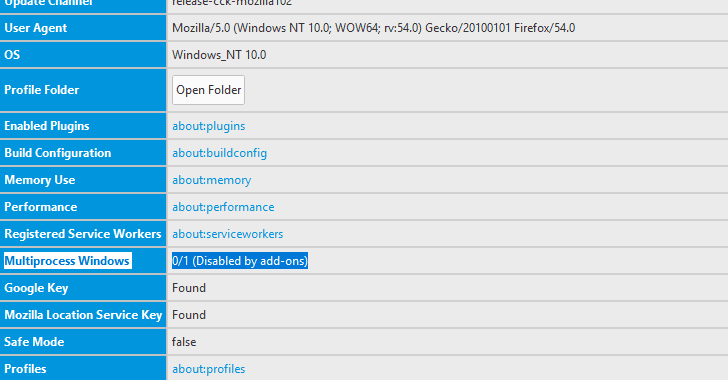
Task: Click the Safe Mode false value
Action: pyautogui.click(x=184, y=342)
